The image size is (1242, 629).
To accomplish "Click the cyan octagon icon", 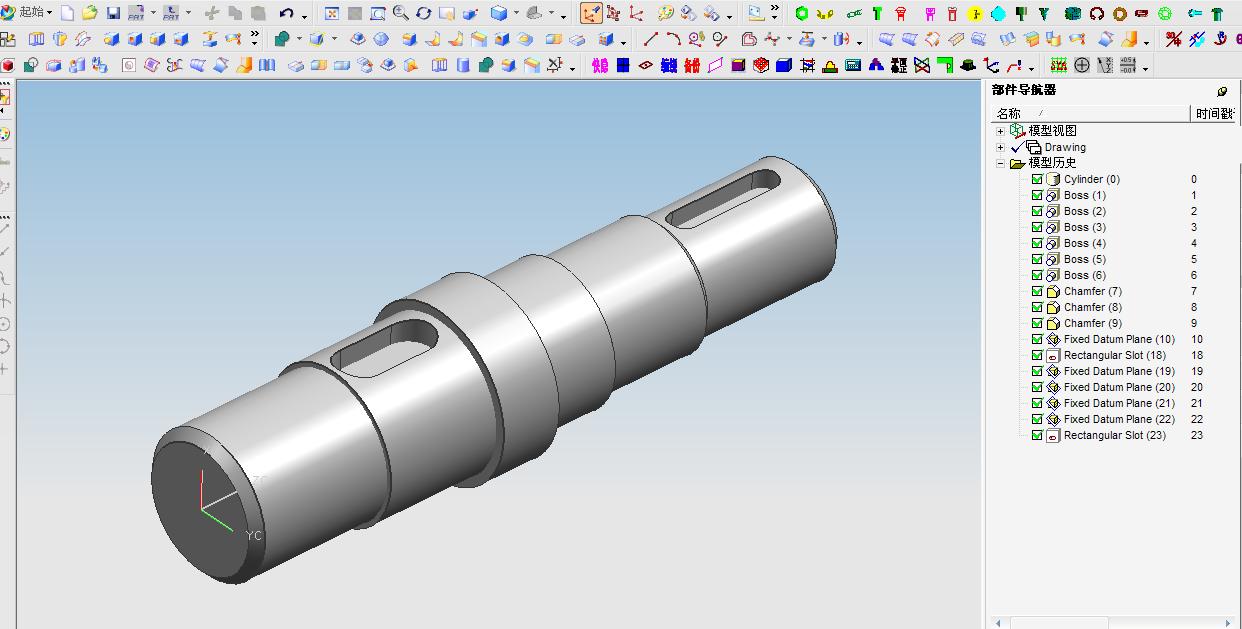I will pos(998,13).
